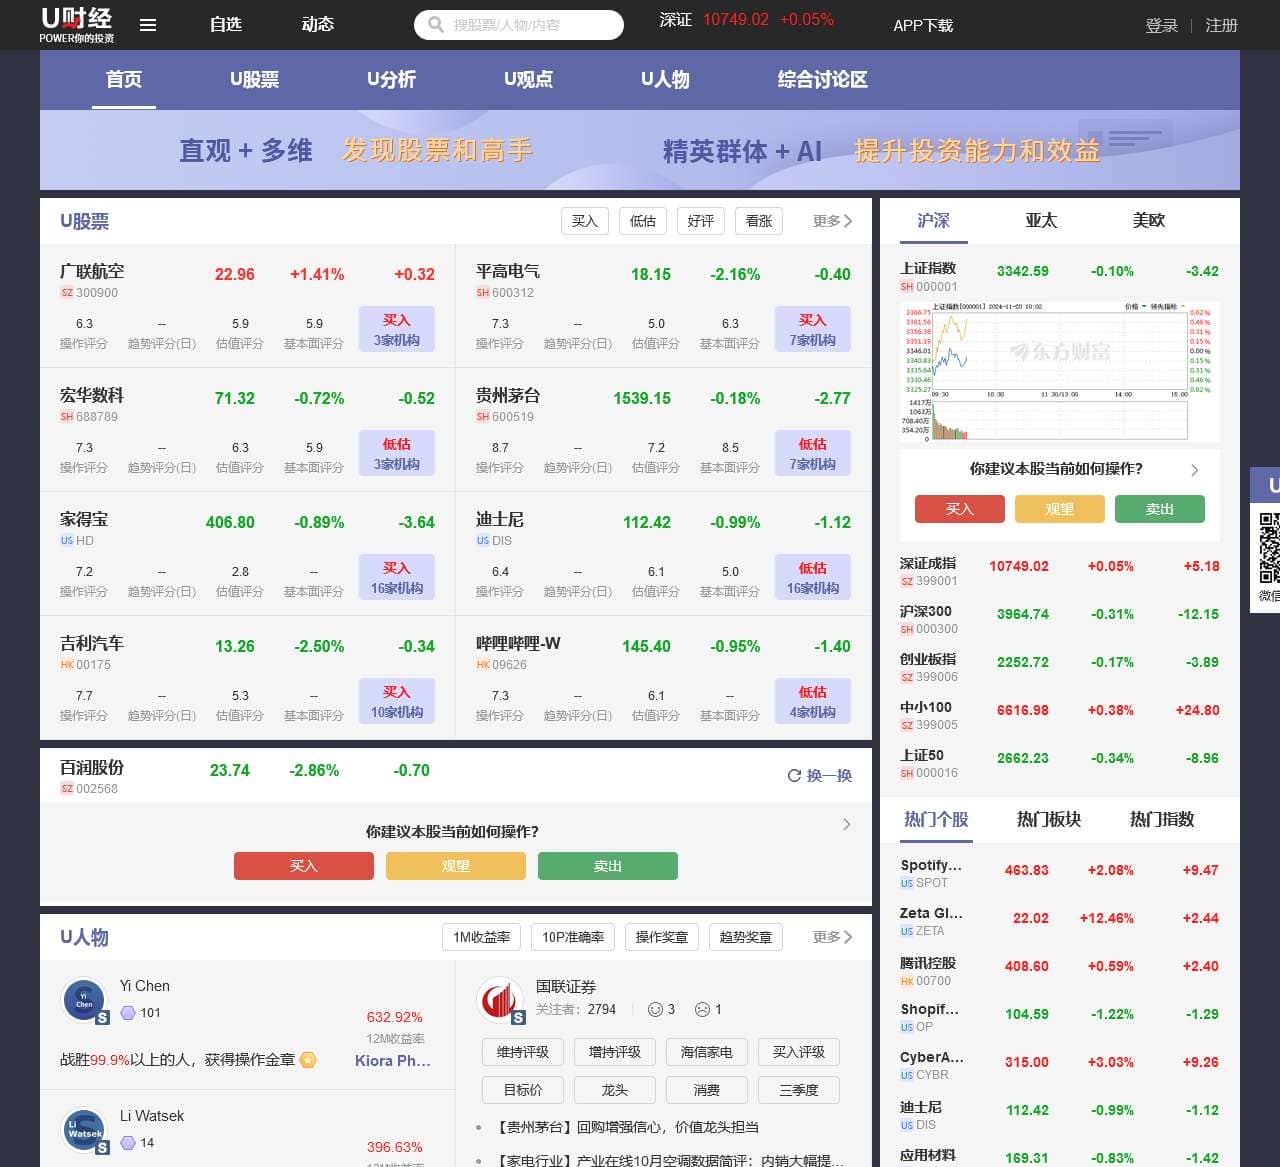Open Yi Chen's avatar
Viewport: 1280px width, 1167px height.
[x=84, y=999]
